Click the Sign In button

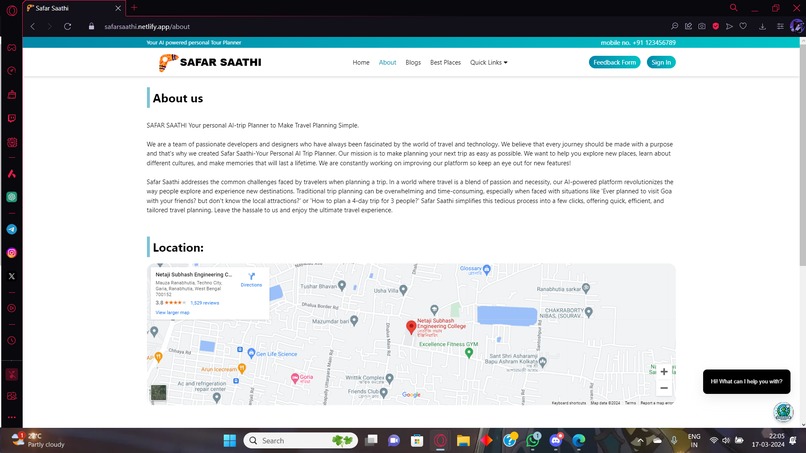[661, 62]
